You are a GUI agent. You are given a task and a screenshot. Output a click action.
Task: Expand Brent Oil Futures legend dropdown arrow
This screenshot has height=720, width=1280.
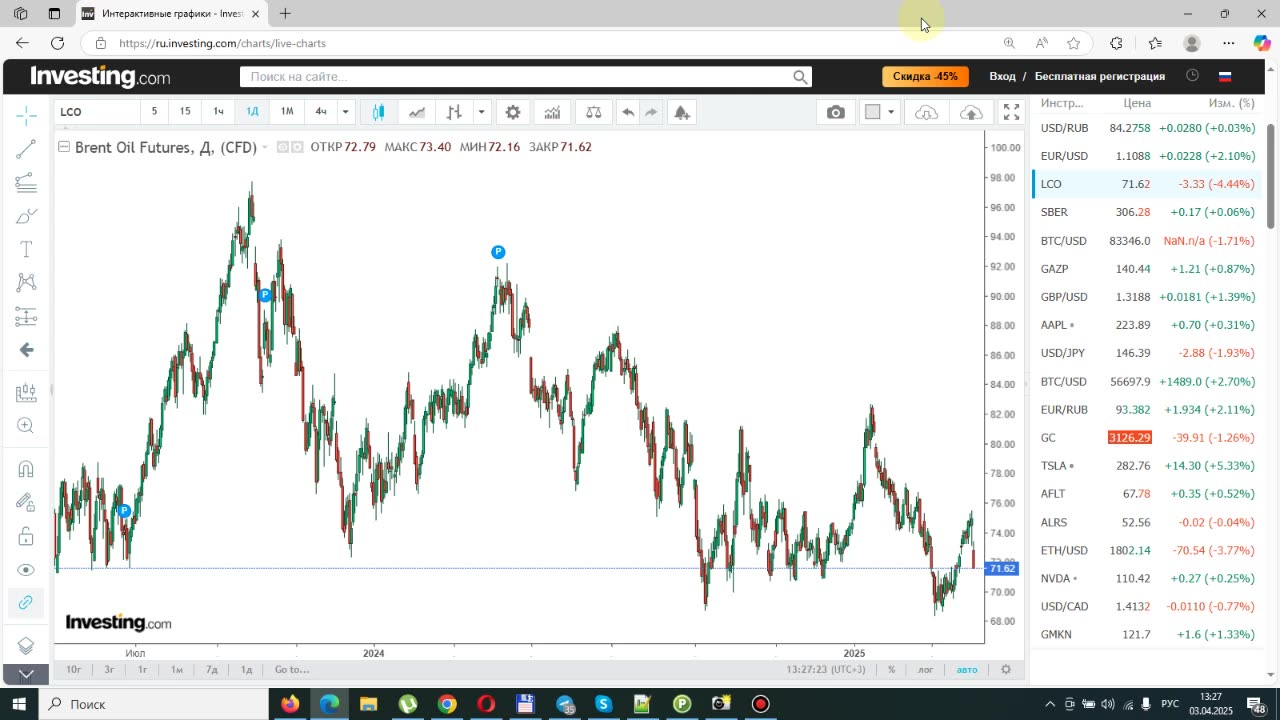coord(265,147)
